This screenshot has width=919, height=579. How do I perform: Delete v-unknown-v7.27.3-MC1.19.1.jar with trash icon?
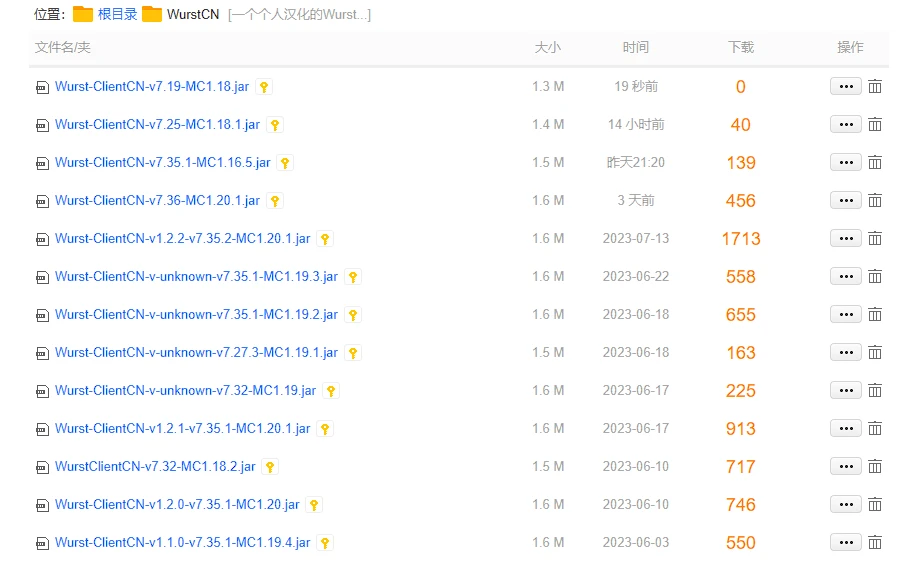point(875,353)
